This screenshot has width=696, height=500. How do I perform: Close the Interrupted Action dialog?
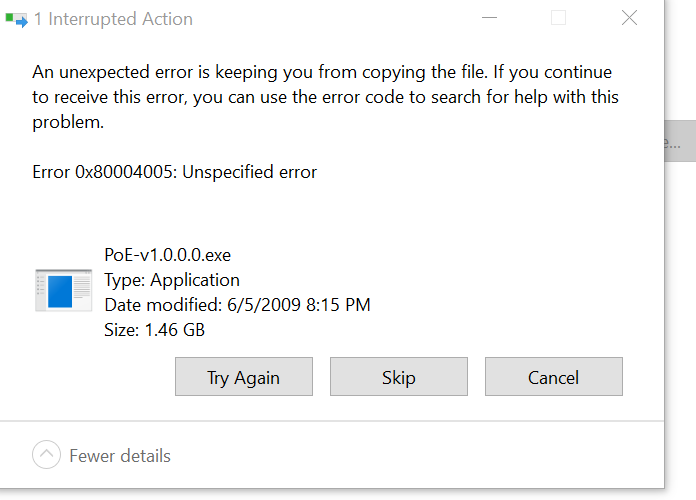tap(629, 18)
